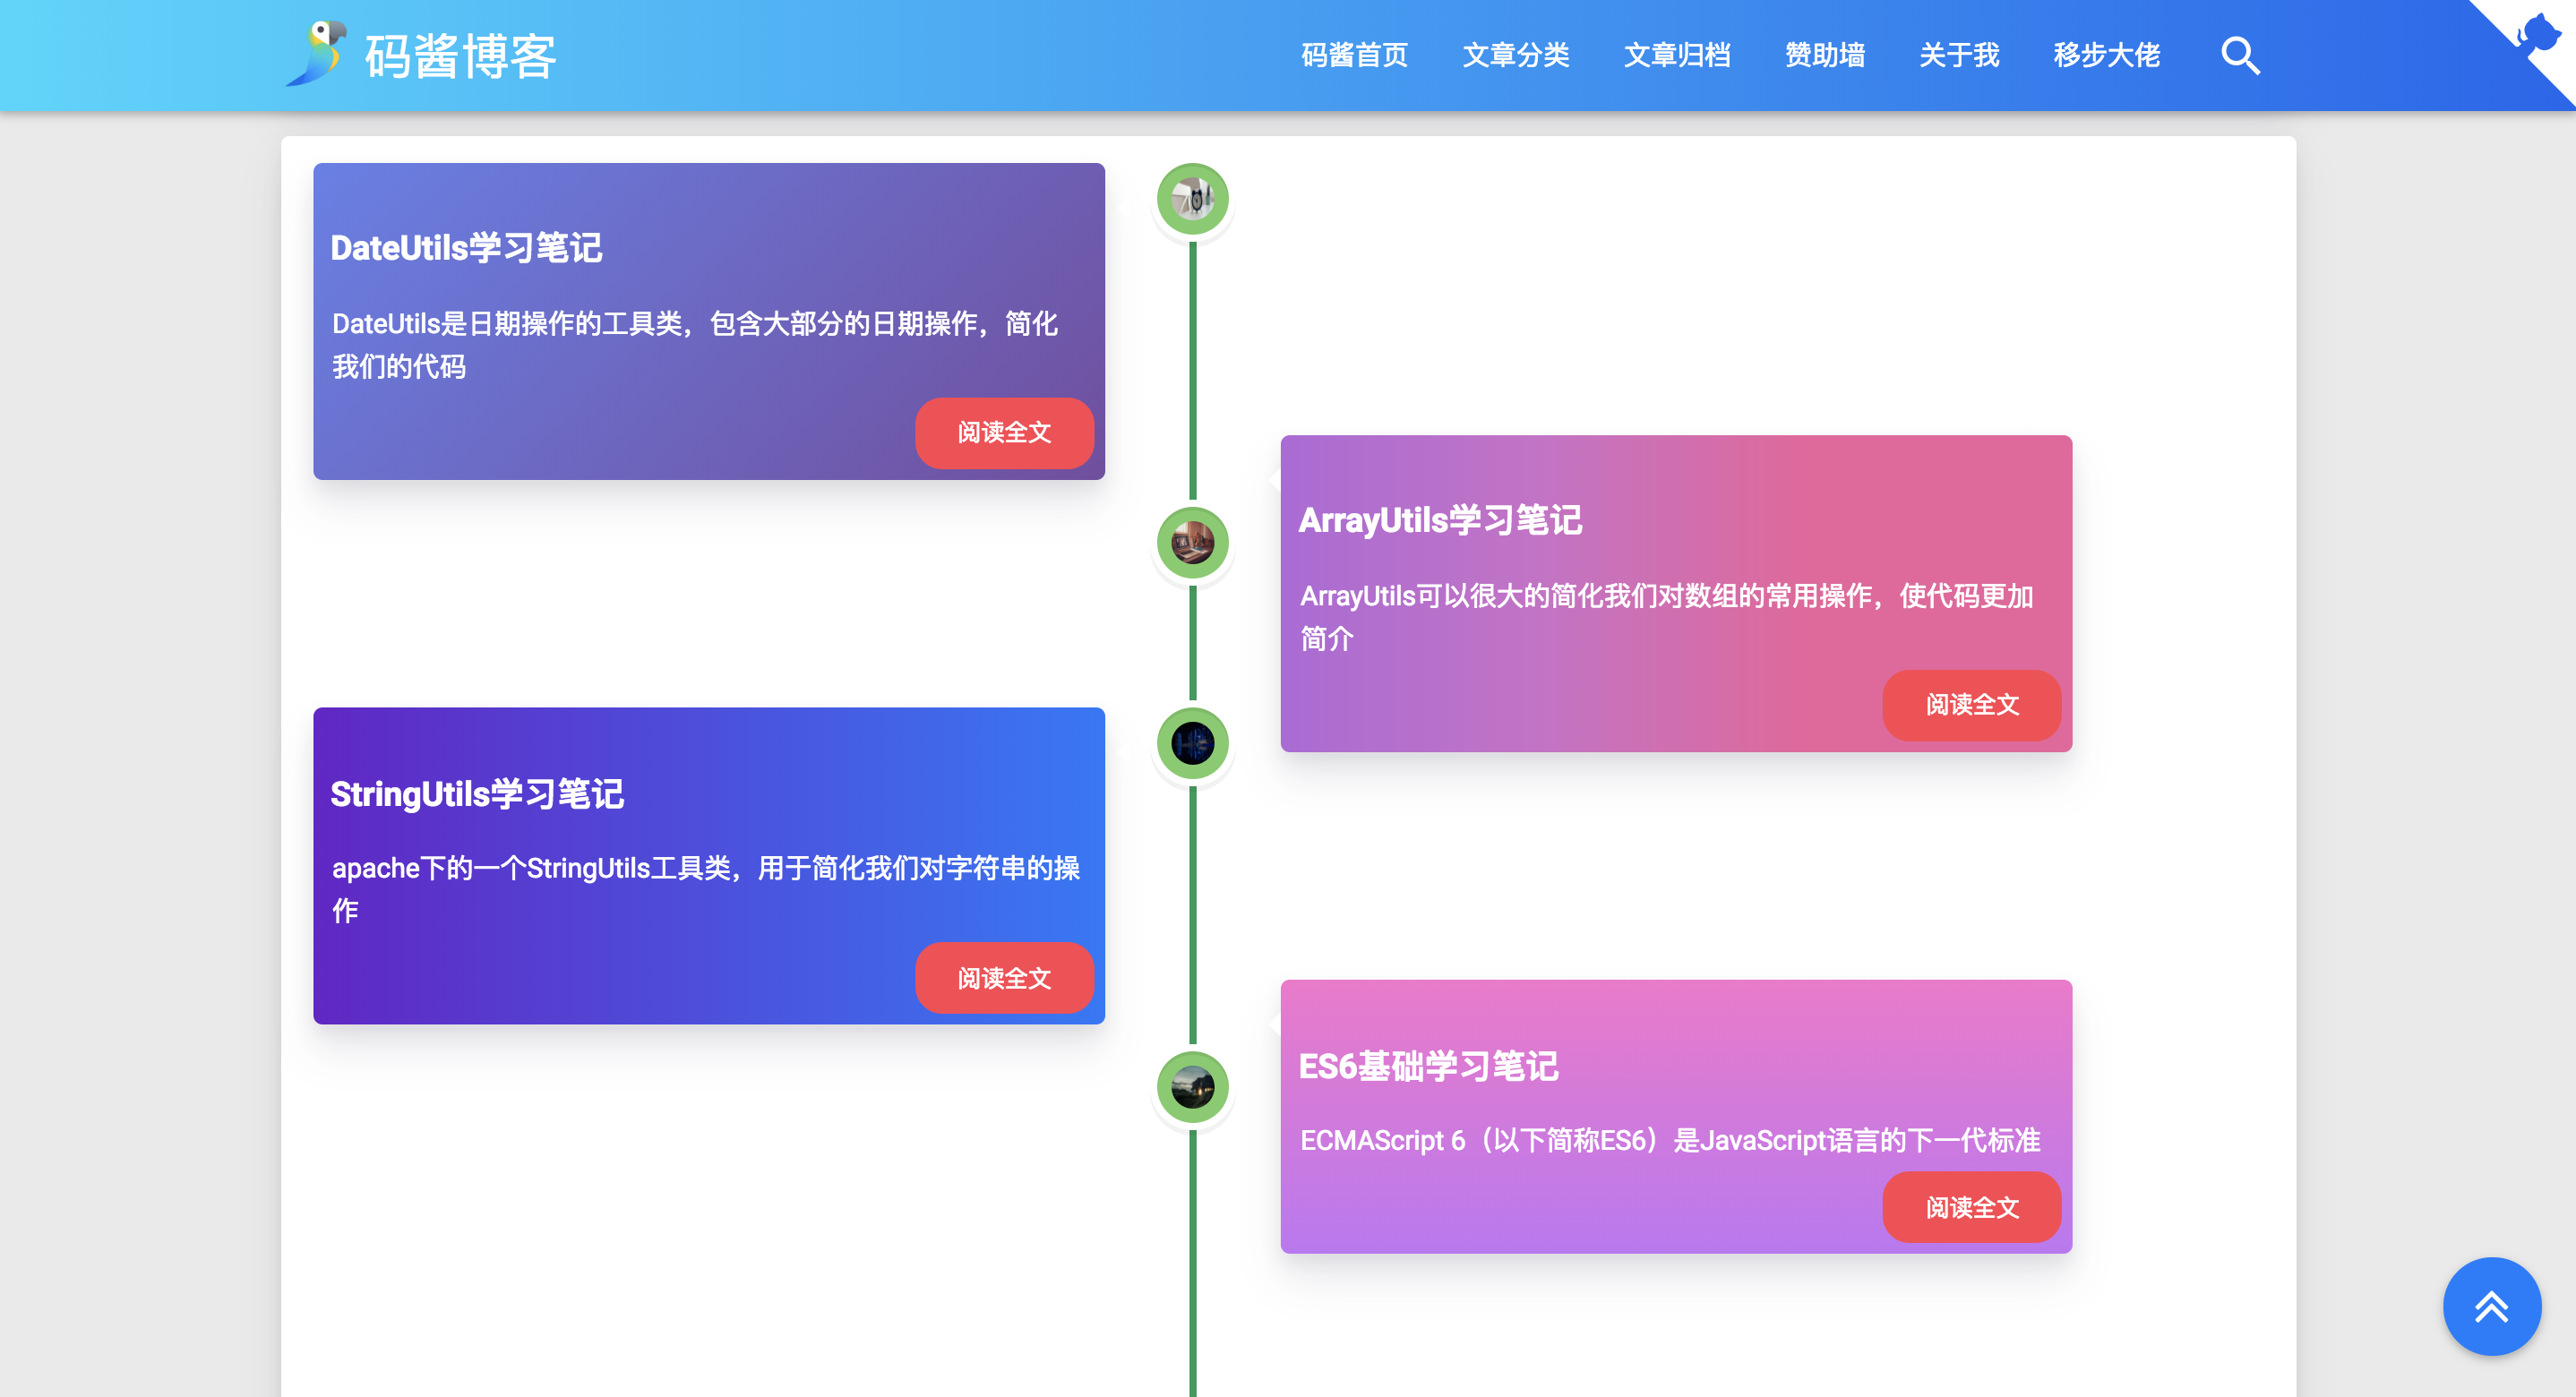
Task: Click 阅读全文 on StringUtils card
Action: [1004, 978]
